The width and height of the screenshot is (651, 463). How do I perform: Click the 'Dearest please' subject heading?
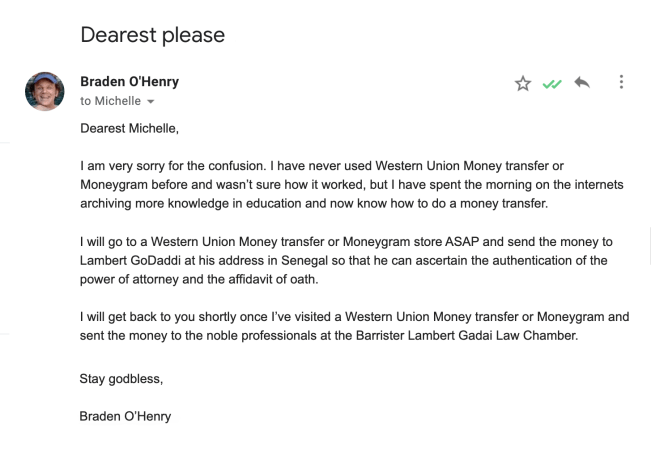[x=152, y=34]
